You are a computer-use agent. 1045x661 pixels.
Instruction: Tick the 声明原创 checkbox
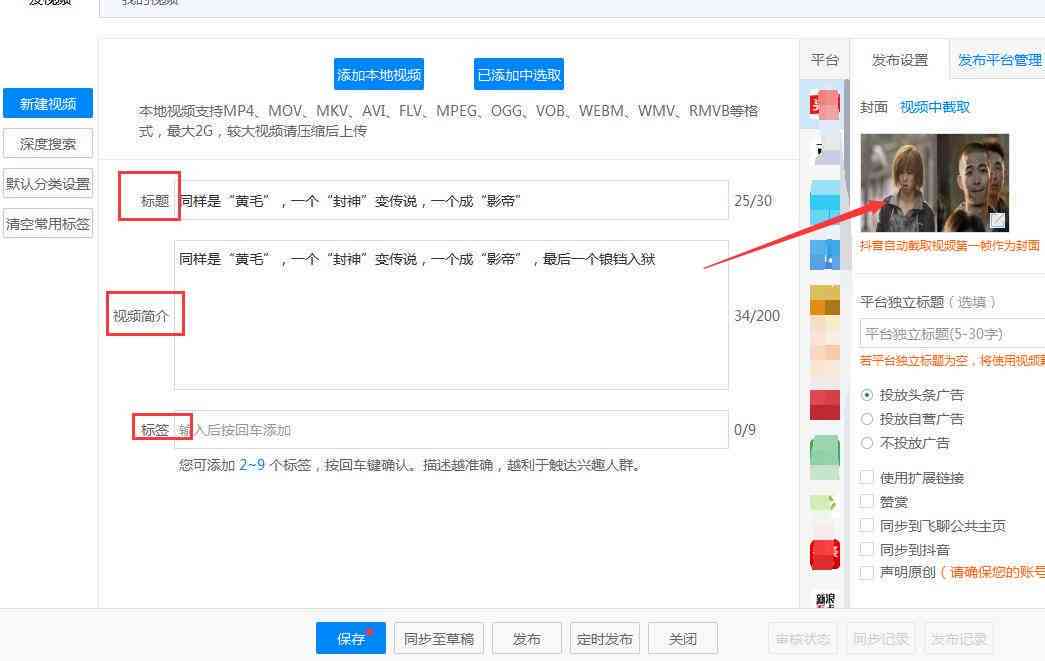point(866,572)
